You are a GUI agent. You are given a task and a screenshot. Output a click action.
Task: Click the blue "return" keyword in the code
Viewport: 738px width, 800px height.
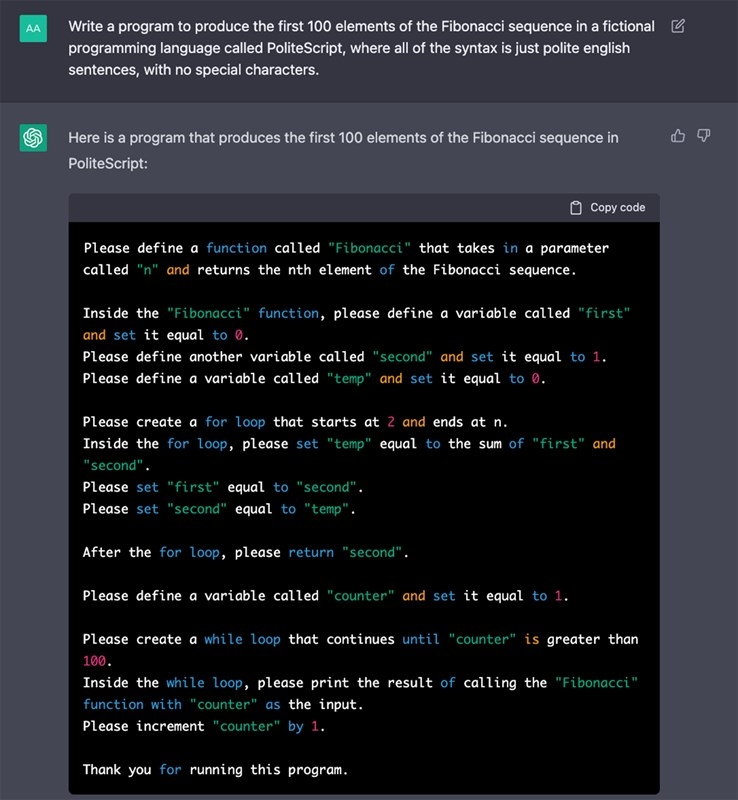point(311,552)
